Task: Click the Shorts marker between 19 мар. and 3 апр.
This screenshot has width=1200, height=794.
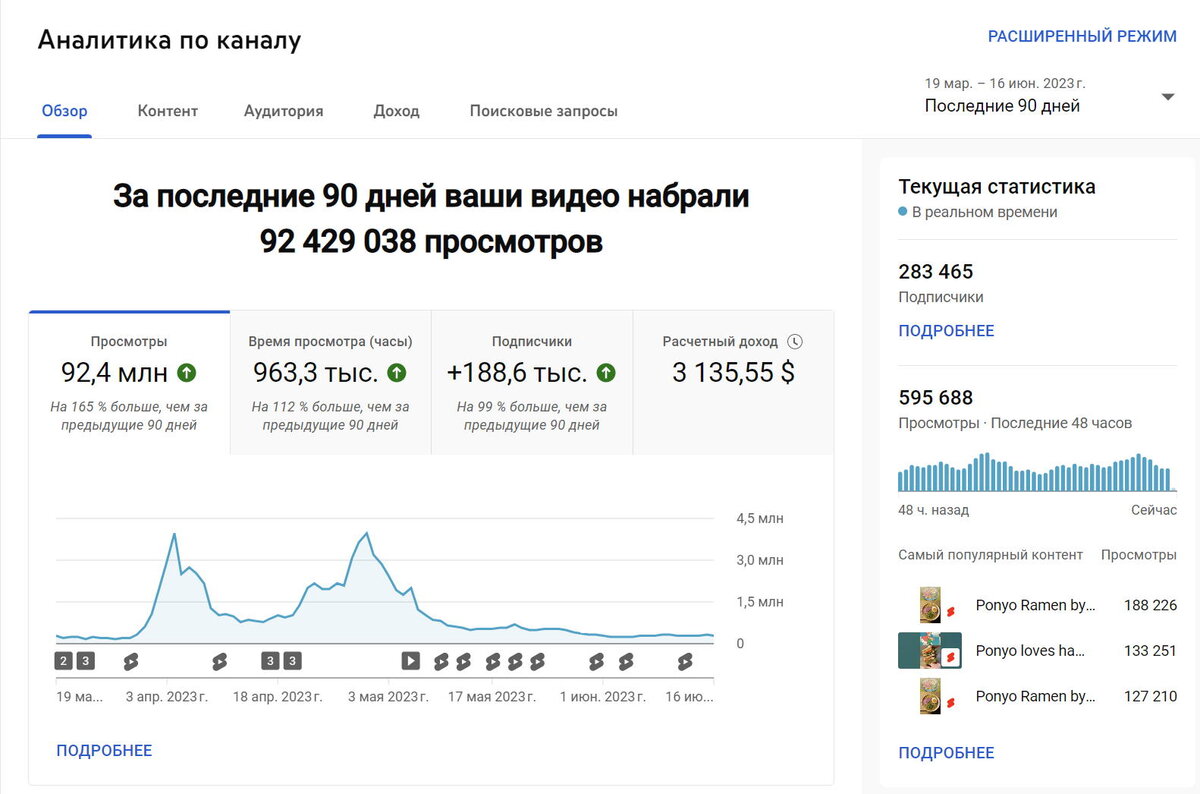Action: click(x=130, y=660)
